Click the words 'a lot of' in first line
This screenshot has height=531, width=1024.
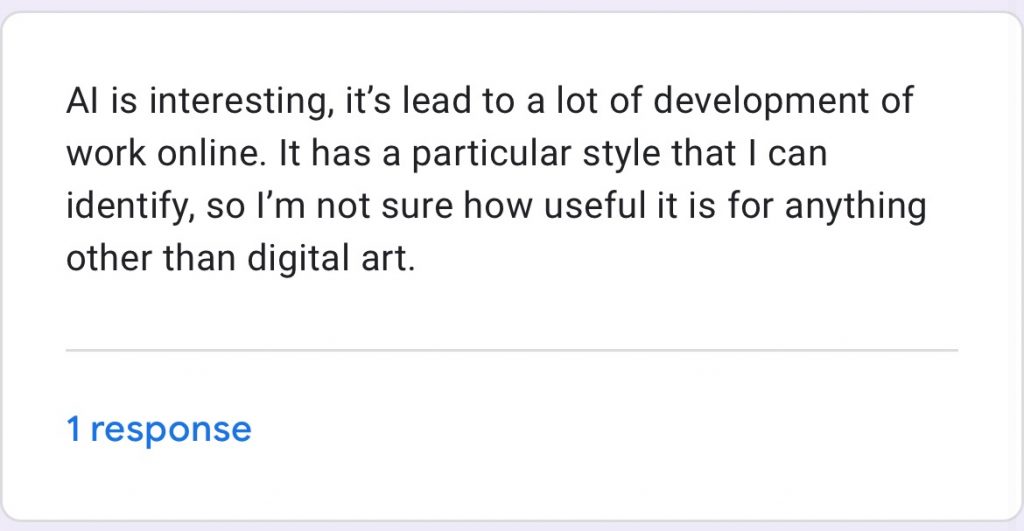[584, 101]
